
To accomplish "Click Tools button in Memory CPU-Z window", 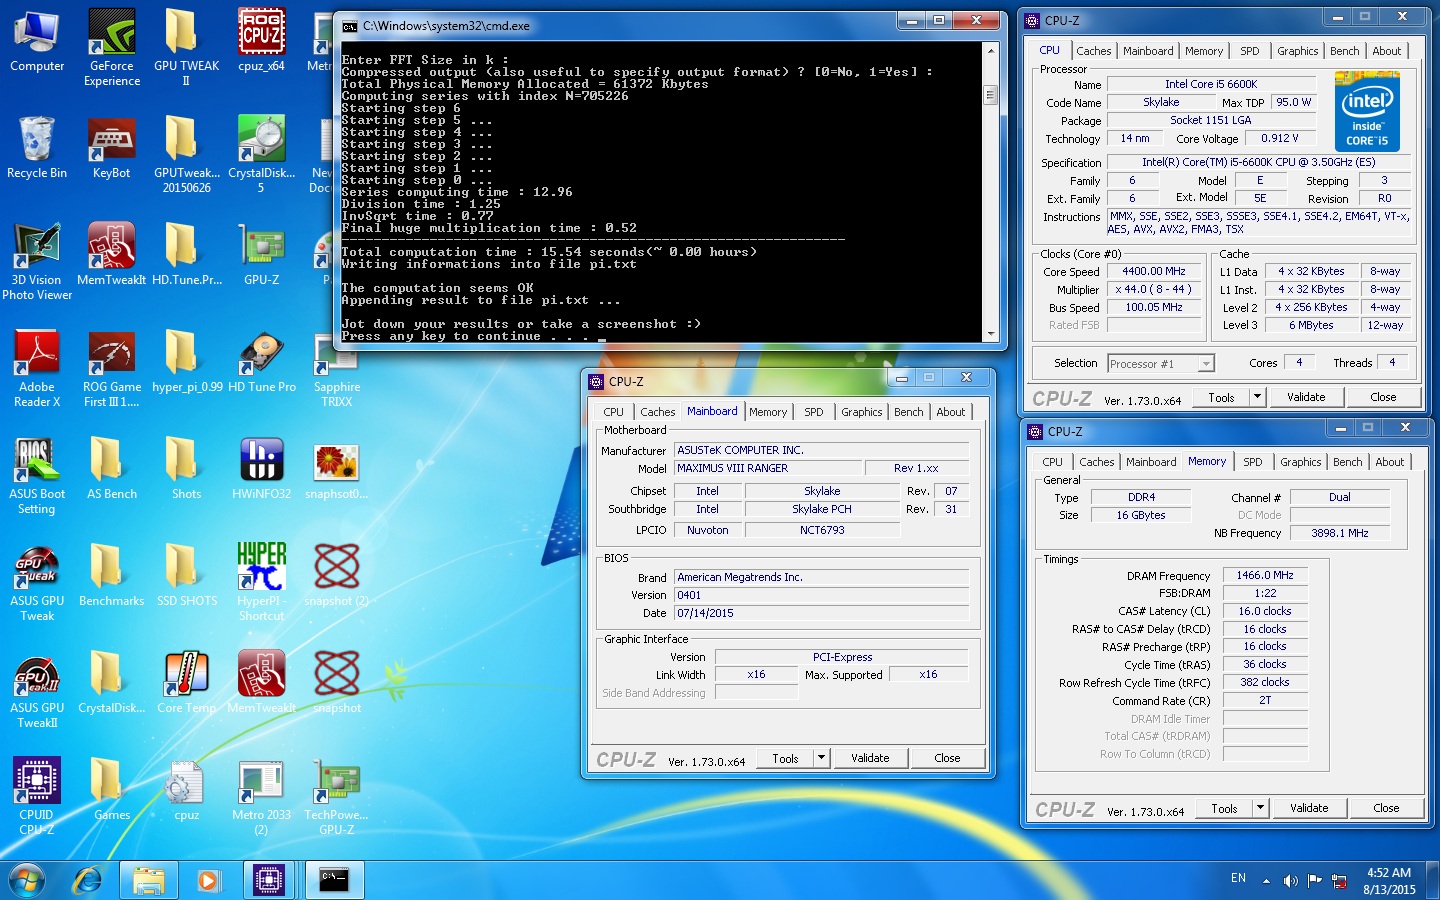I will coord(1224,808).
